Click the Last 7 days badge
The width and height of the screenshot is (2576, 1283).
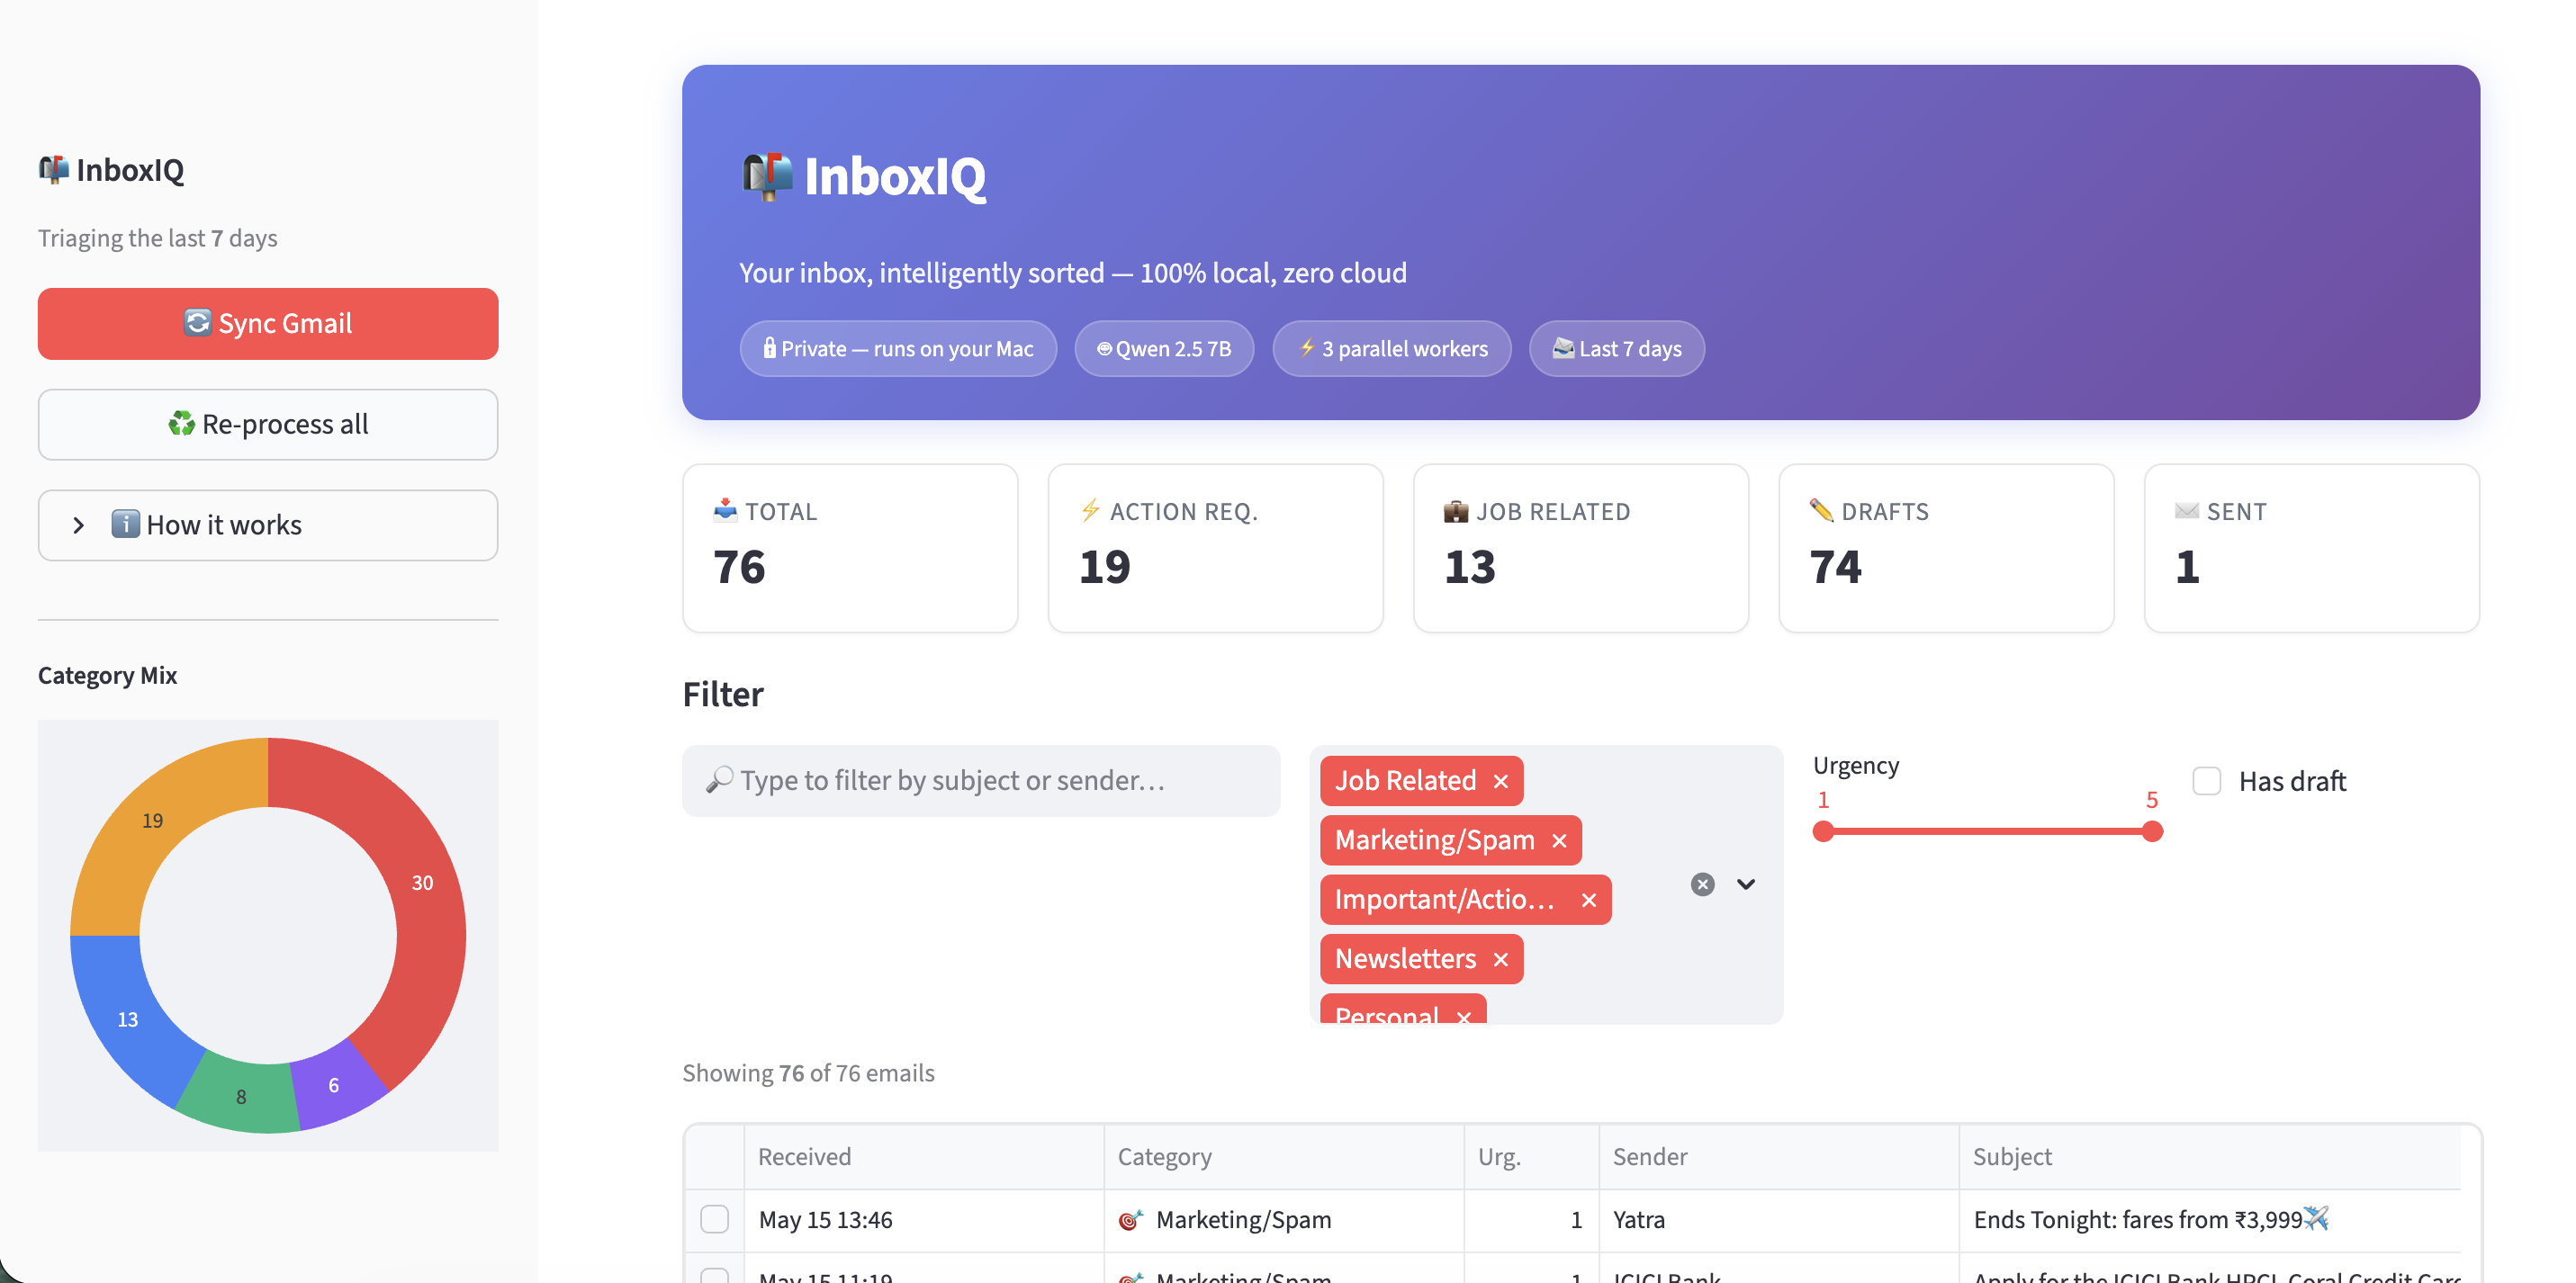(1617, 348)
